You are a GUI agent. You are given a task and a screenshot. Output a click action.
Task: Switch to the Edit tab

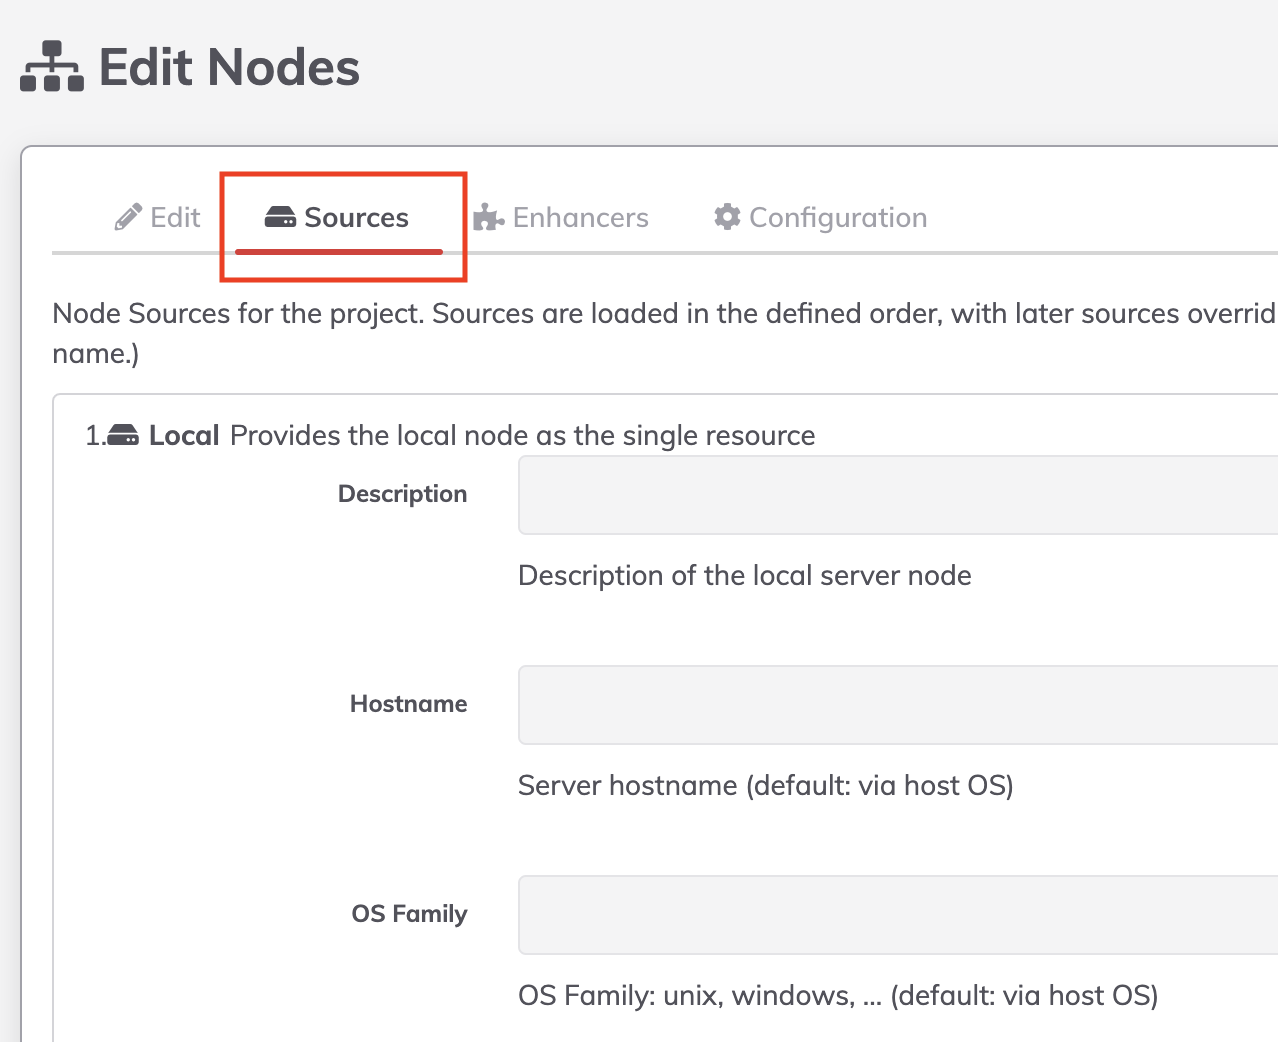(158, 217)
